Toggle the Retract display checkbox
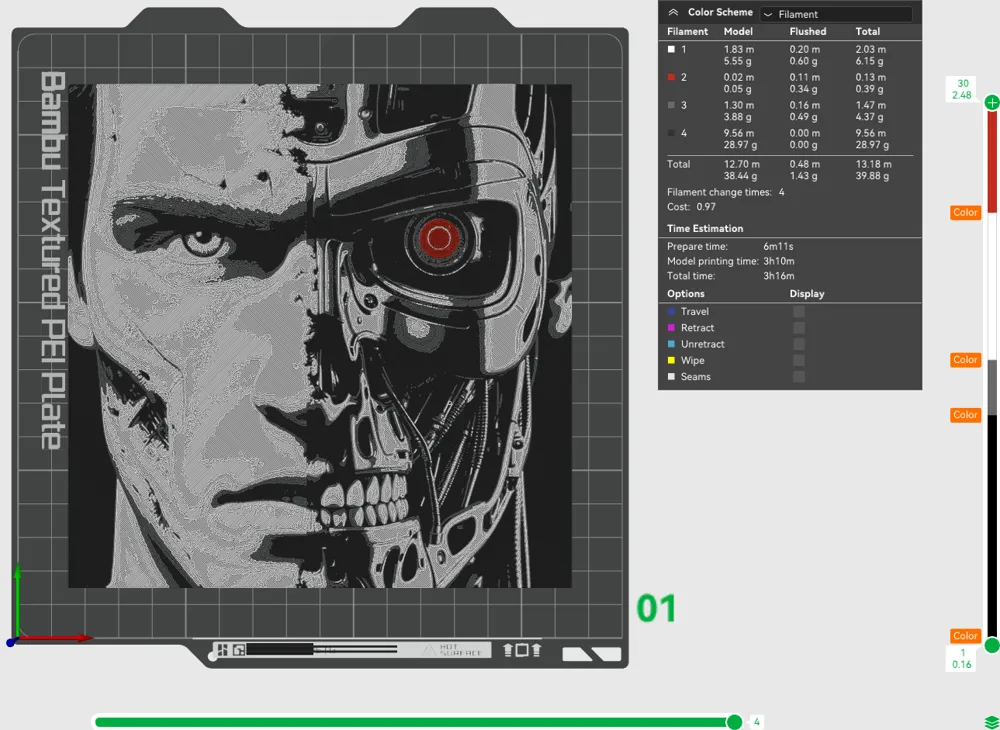 pyautogui.click(x=798, y=327)
